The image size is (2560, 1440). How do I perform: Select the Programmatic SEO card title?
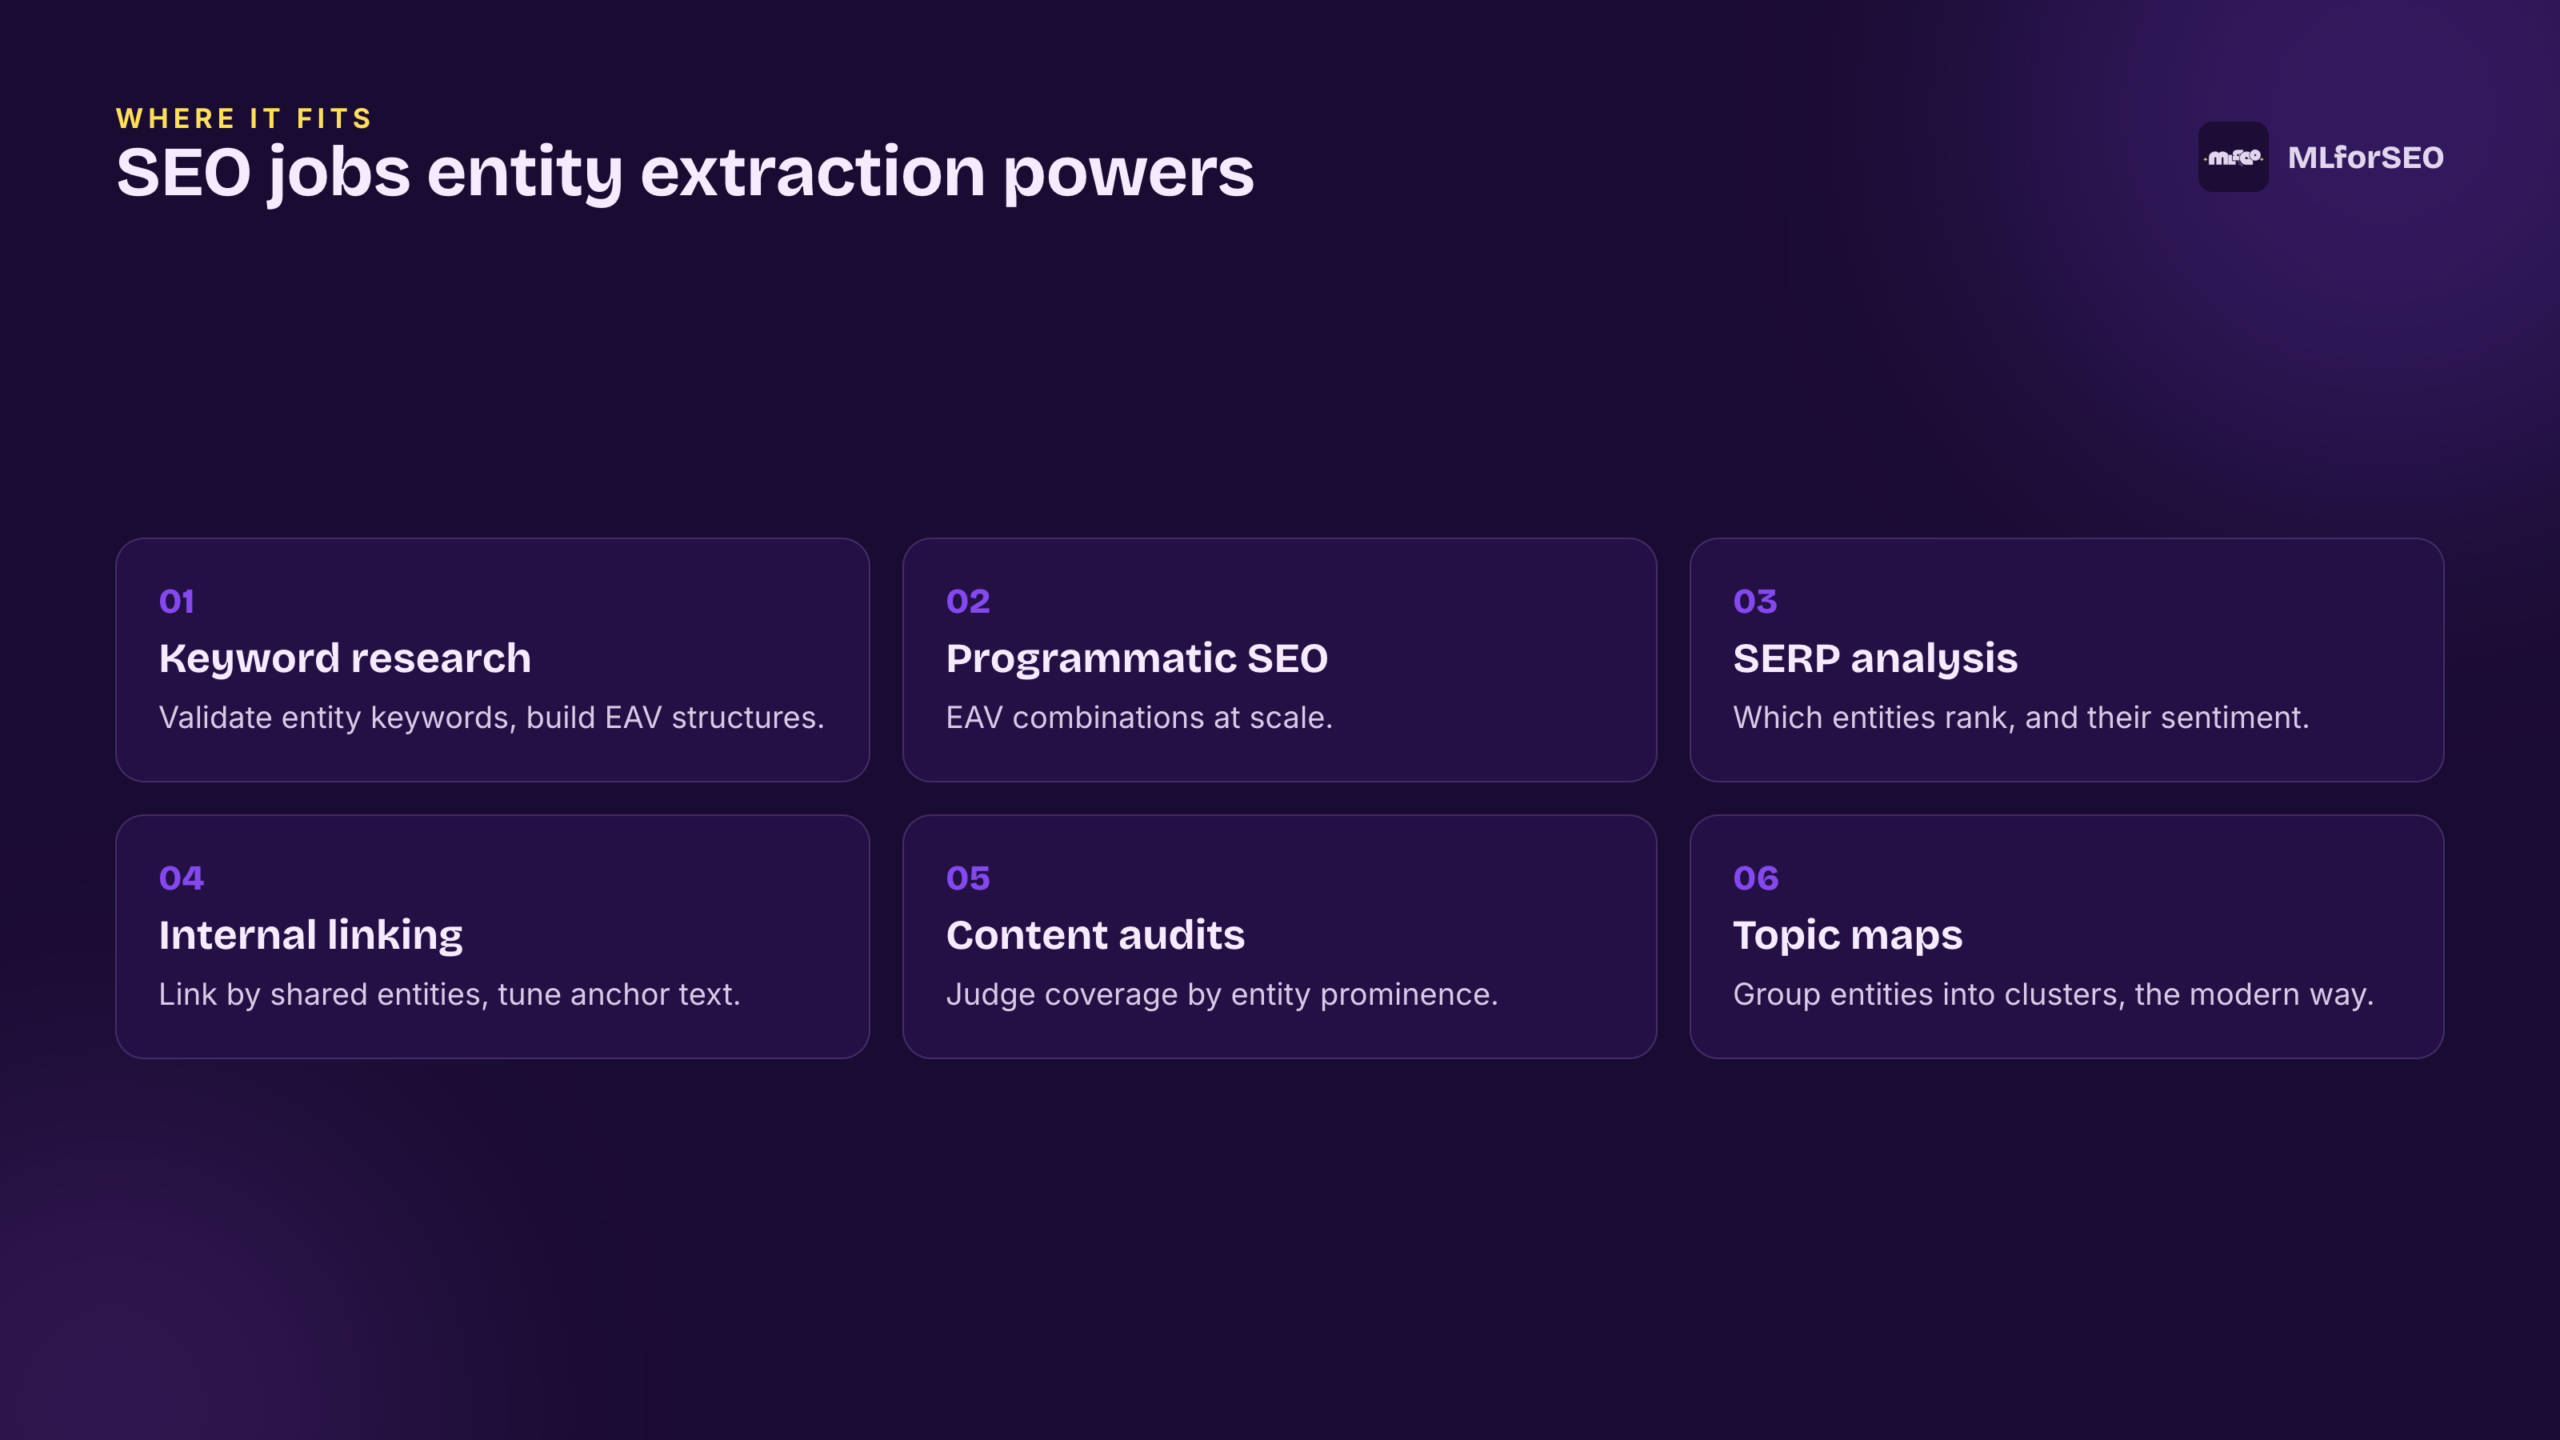click(x=1137, y=659)
